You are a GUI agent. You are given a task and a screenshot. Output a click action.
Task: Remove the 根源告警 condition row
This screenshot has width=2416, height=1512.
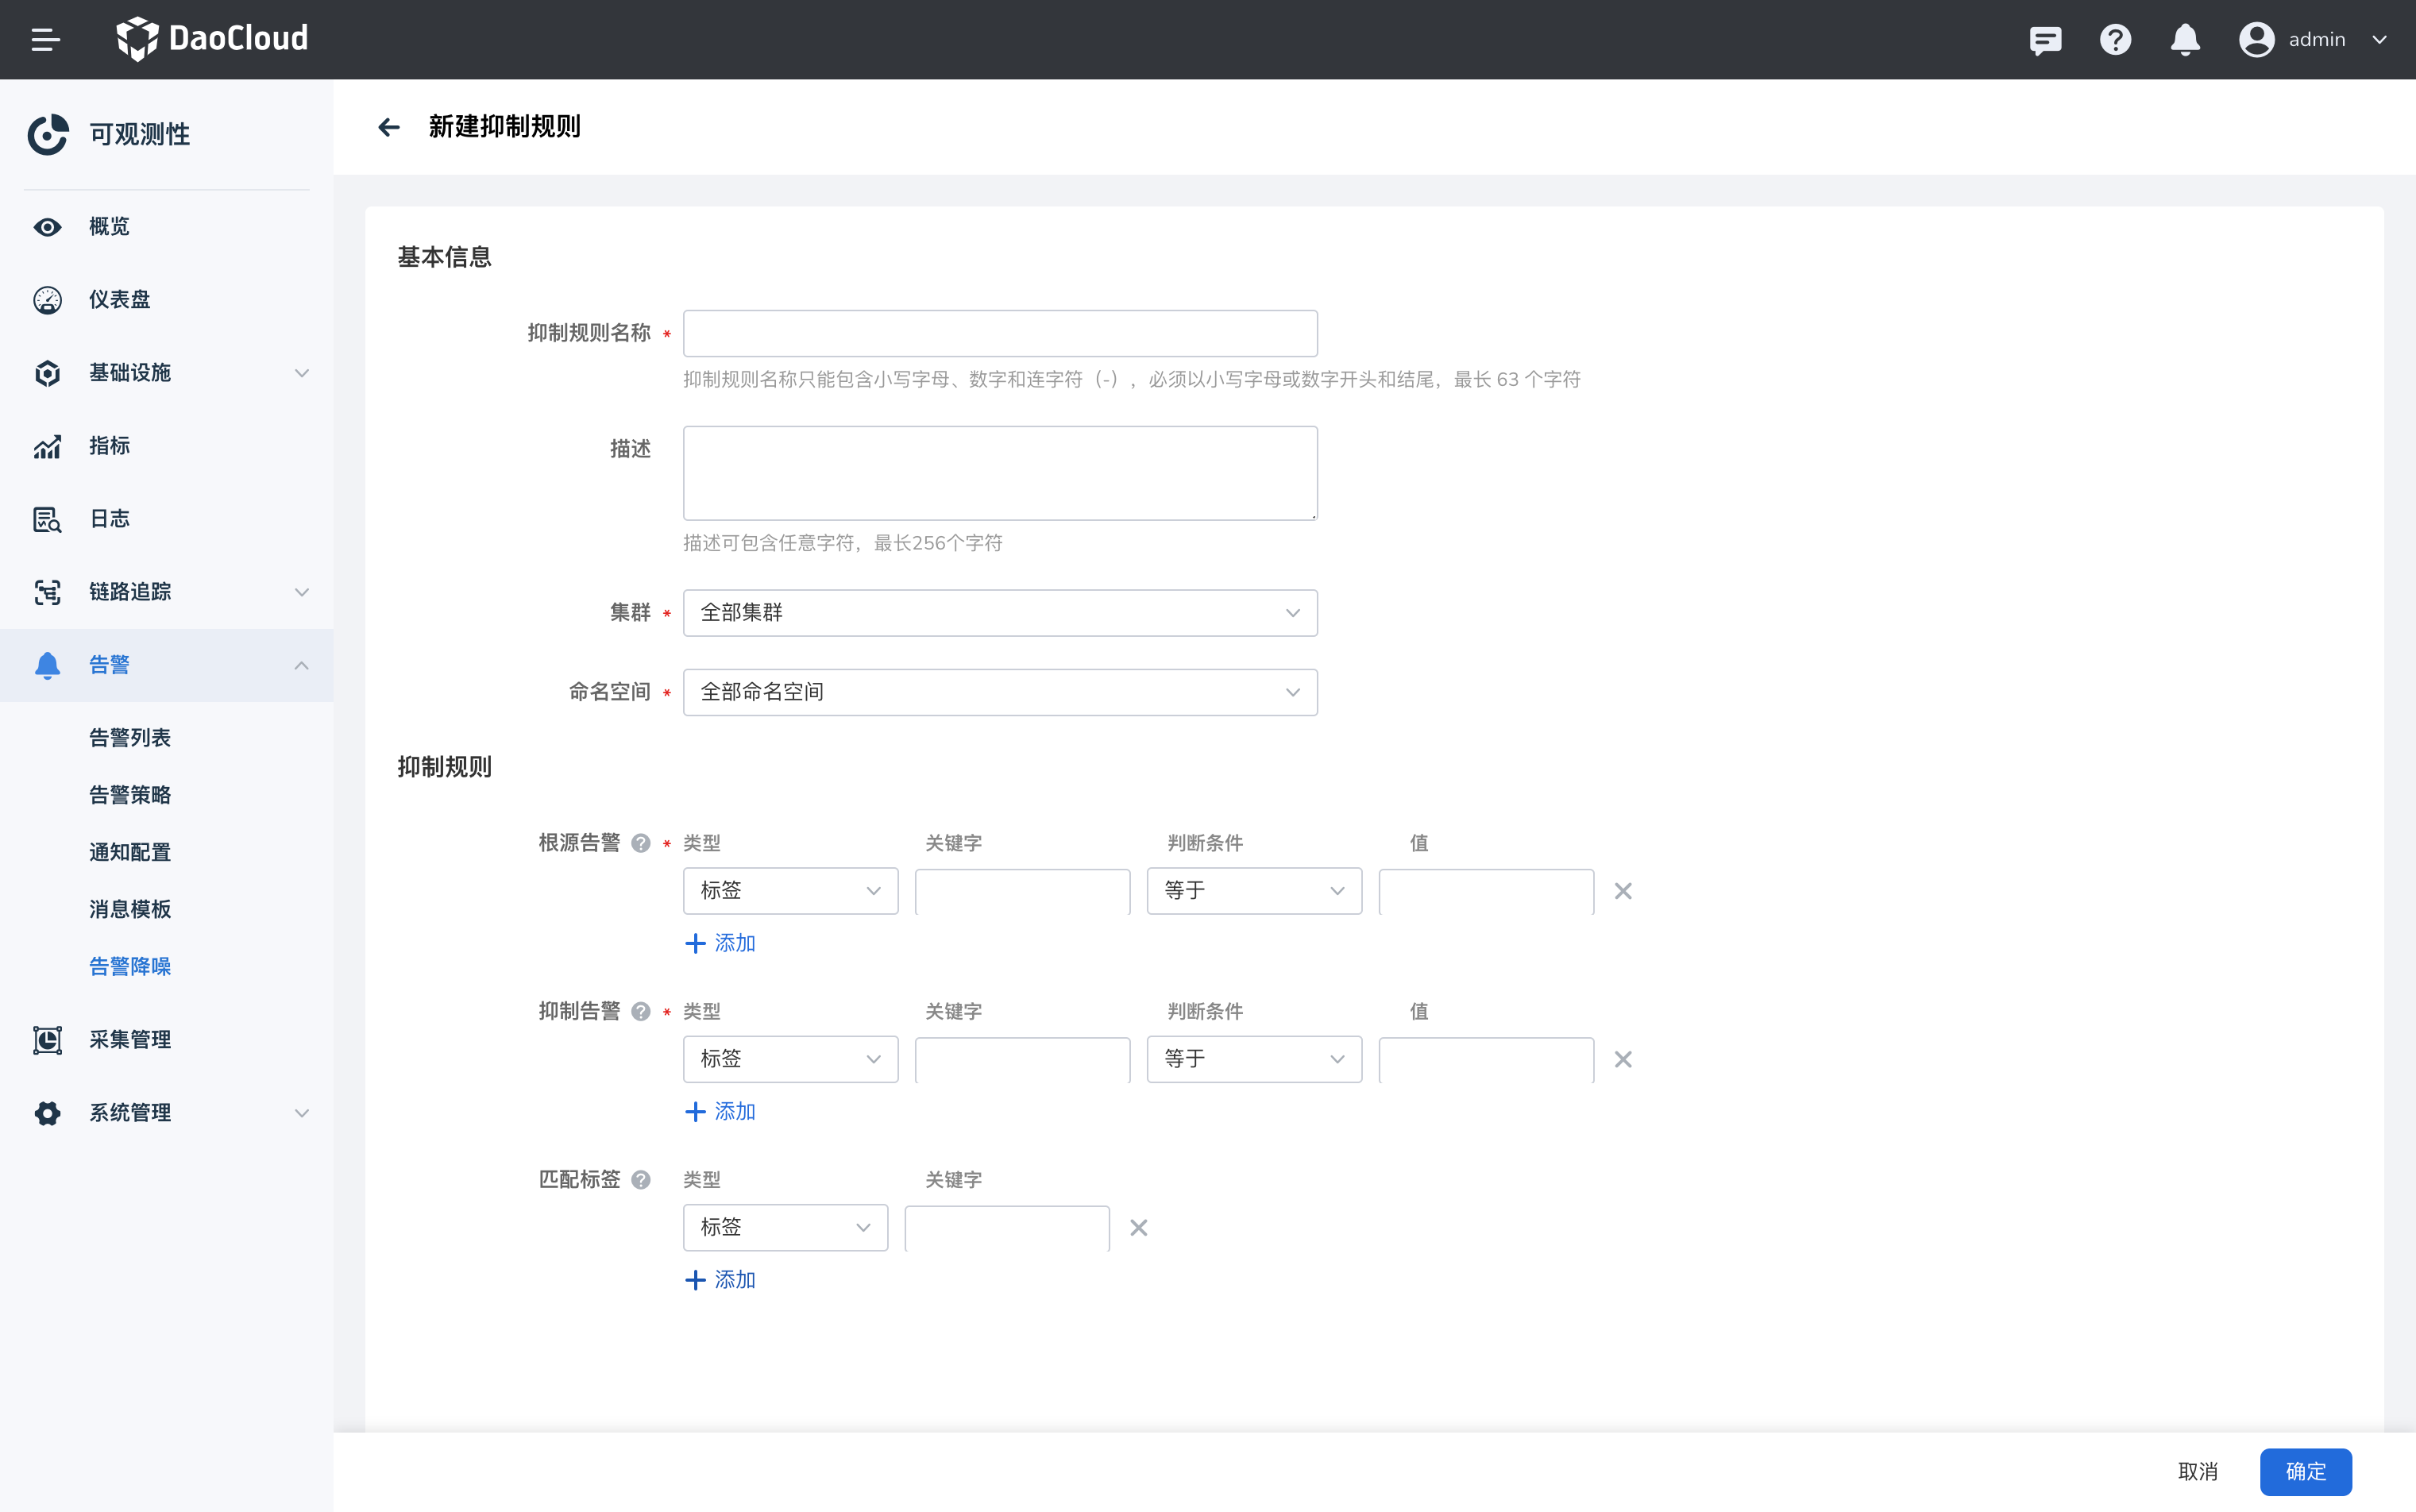(x=1622, y=891)
